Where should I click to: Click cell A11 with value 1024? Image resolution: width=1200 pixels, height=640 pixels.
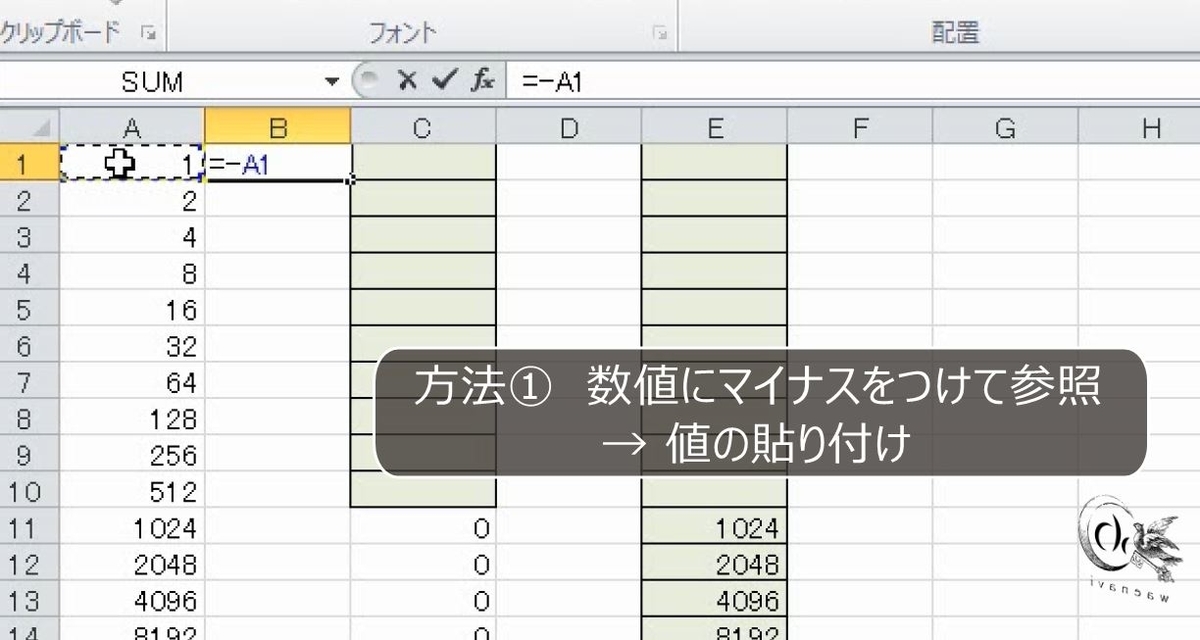(x=132, y=526)
